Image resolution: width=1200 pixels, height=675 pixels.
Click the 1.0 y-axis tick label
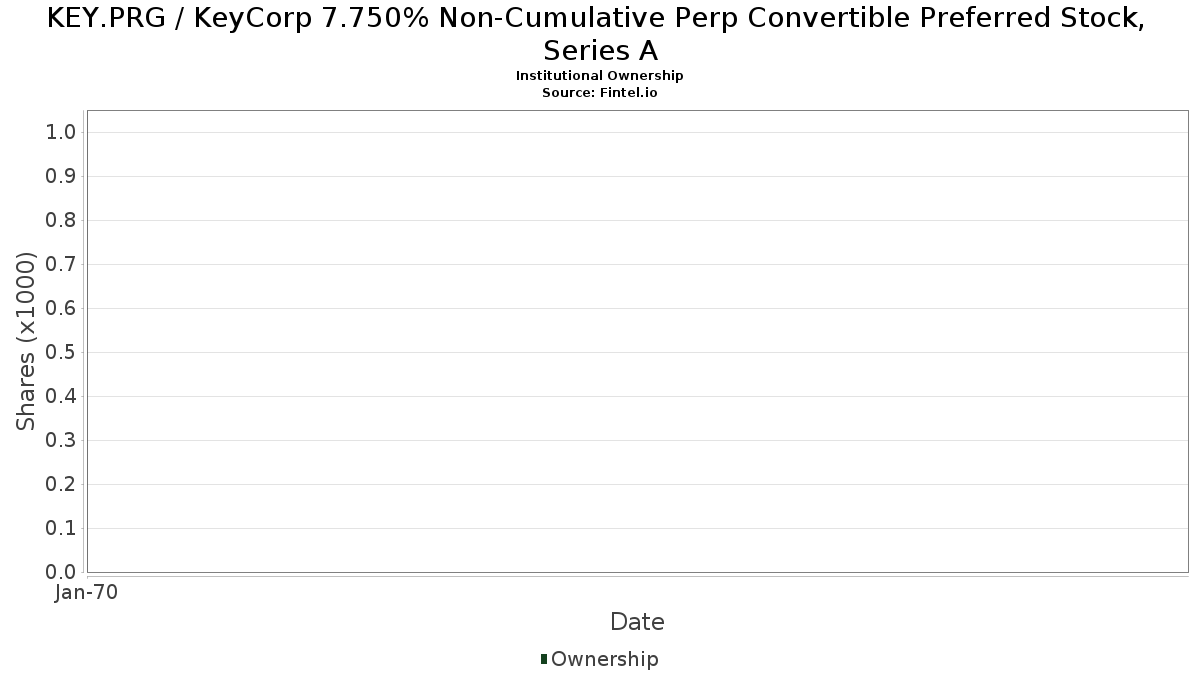click(61, 133)
